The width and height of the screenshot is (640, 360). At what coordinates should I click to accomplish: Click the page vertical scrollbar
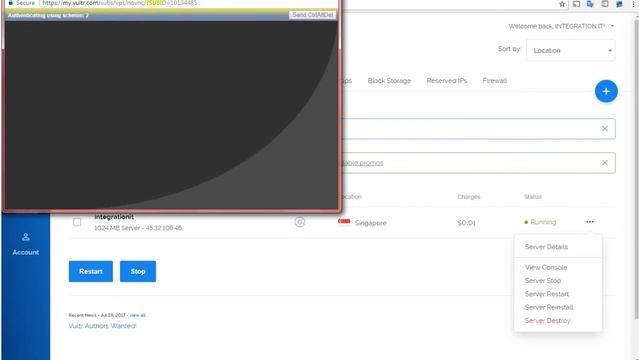tap(636, 169)
